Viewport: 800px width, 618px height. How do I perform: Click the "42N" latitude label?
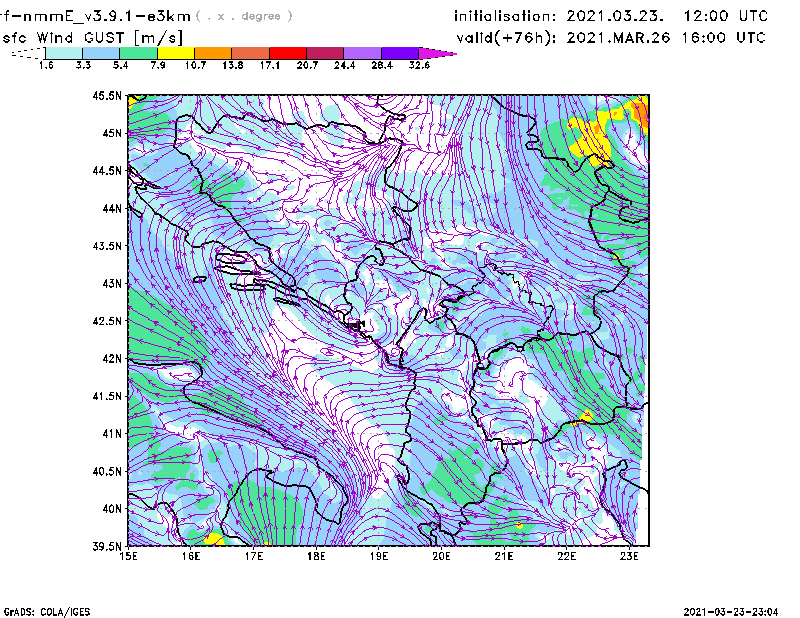(x=112, y=359)
